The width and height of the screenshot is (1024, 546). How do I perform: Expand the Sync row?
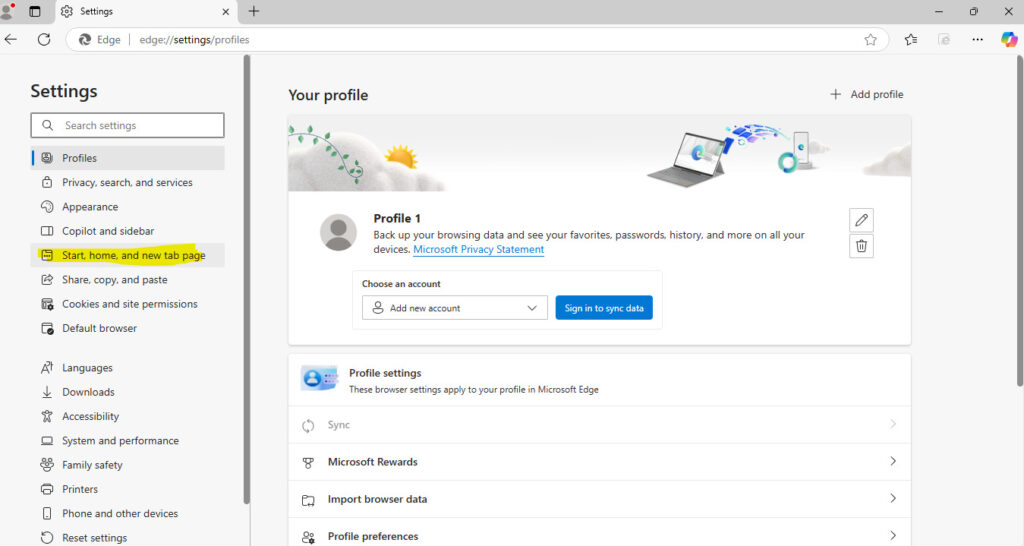click(600, 425)
